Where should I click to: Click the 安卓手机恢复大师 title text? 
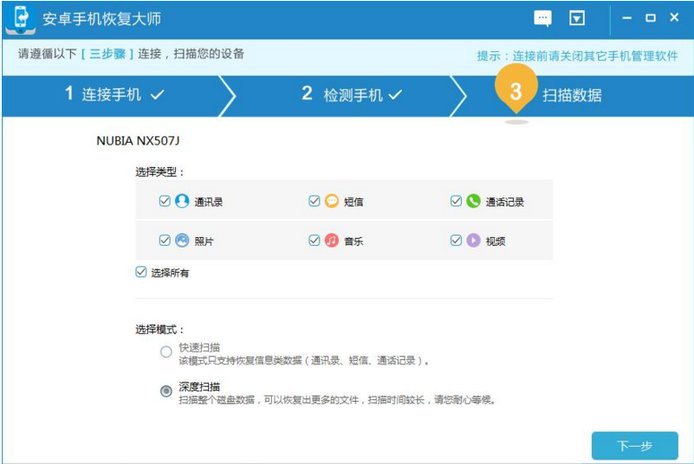click(102, 19)
